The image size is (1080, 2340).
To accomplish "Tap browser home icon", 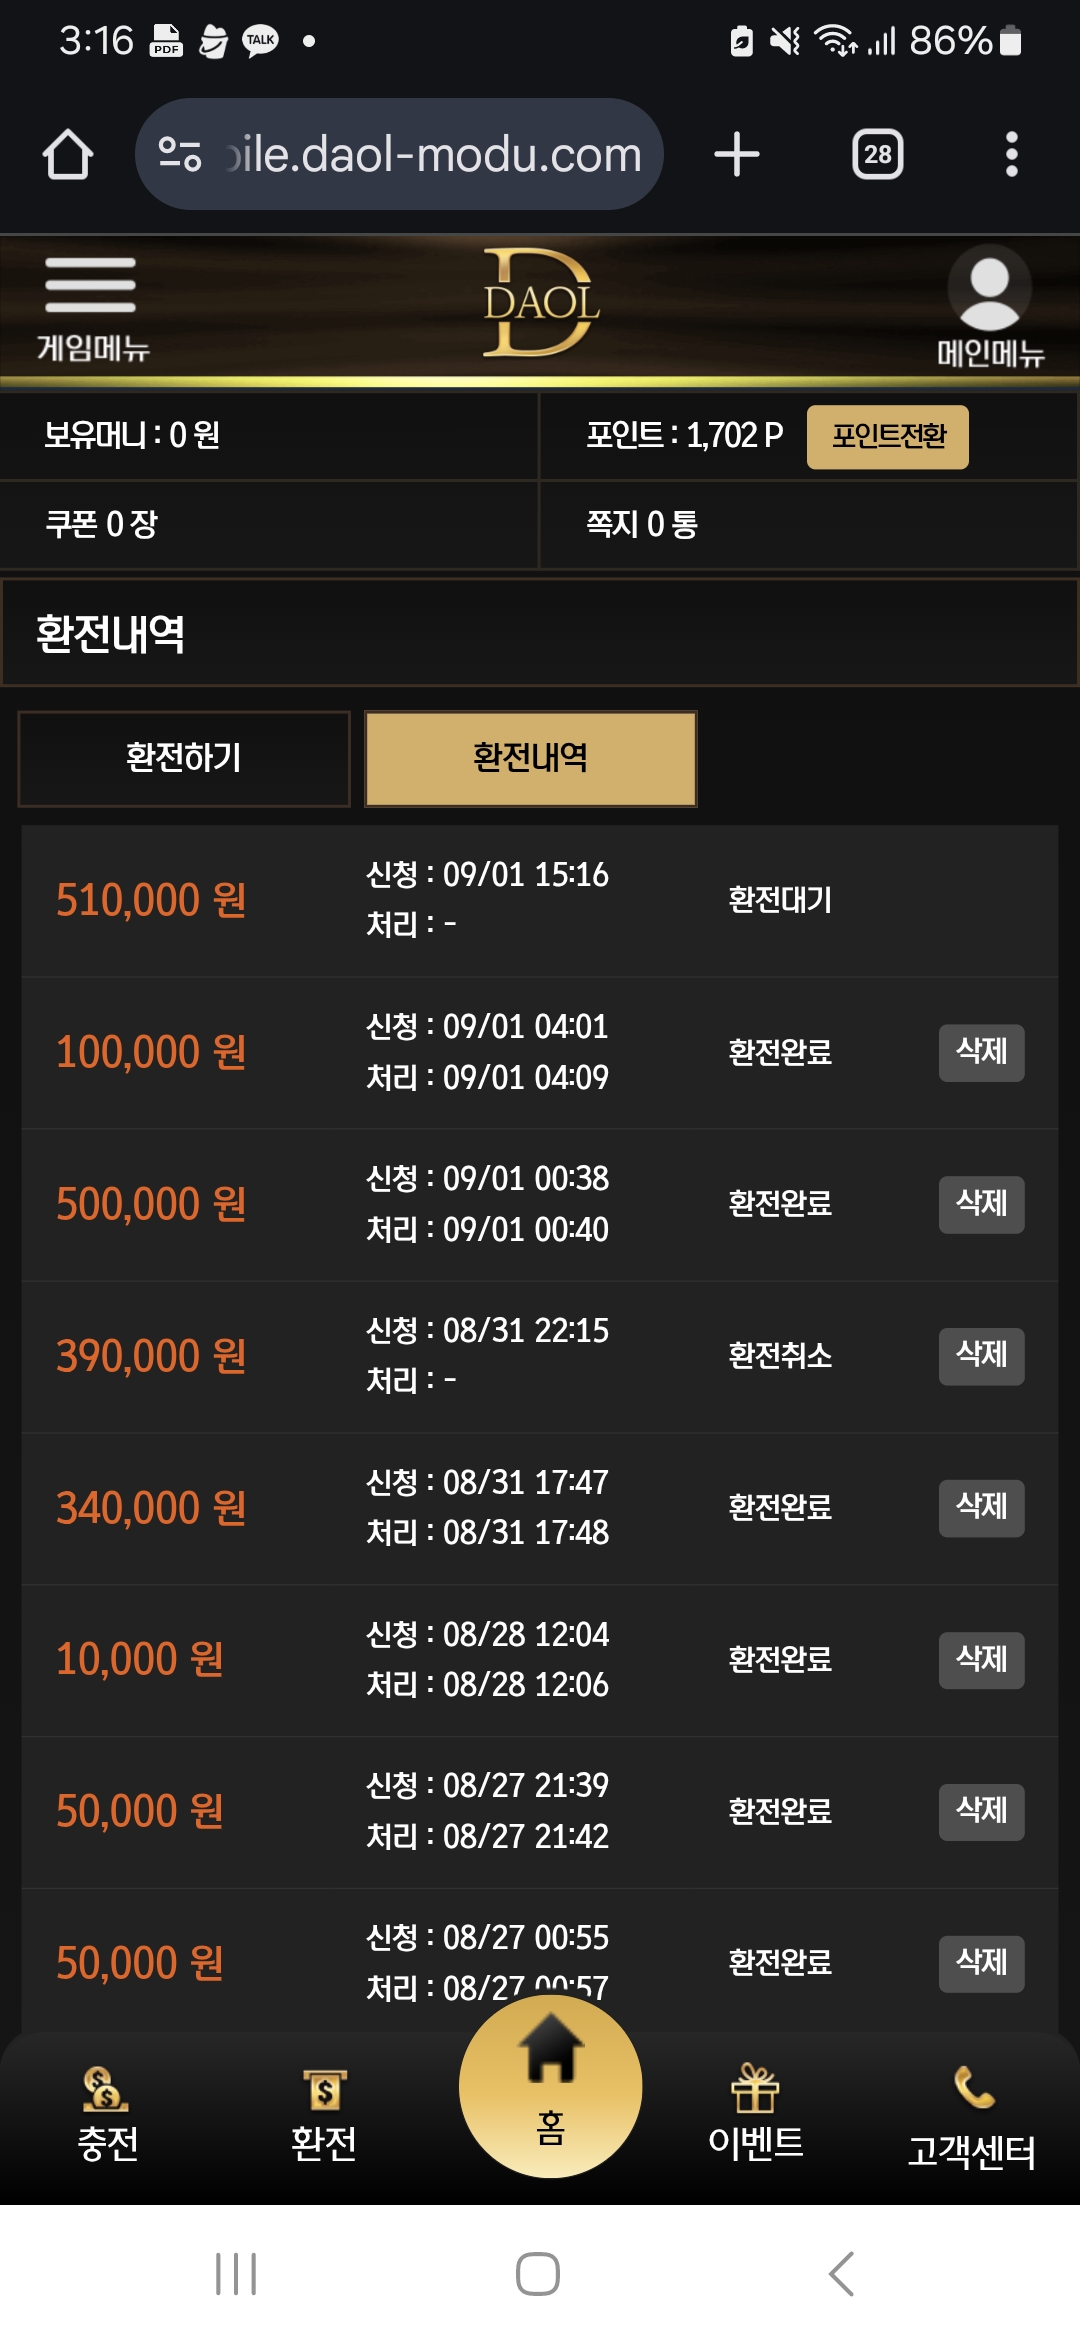I will point(68,155).
